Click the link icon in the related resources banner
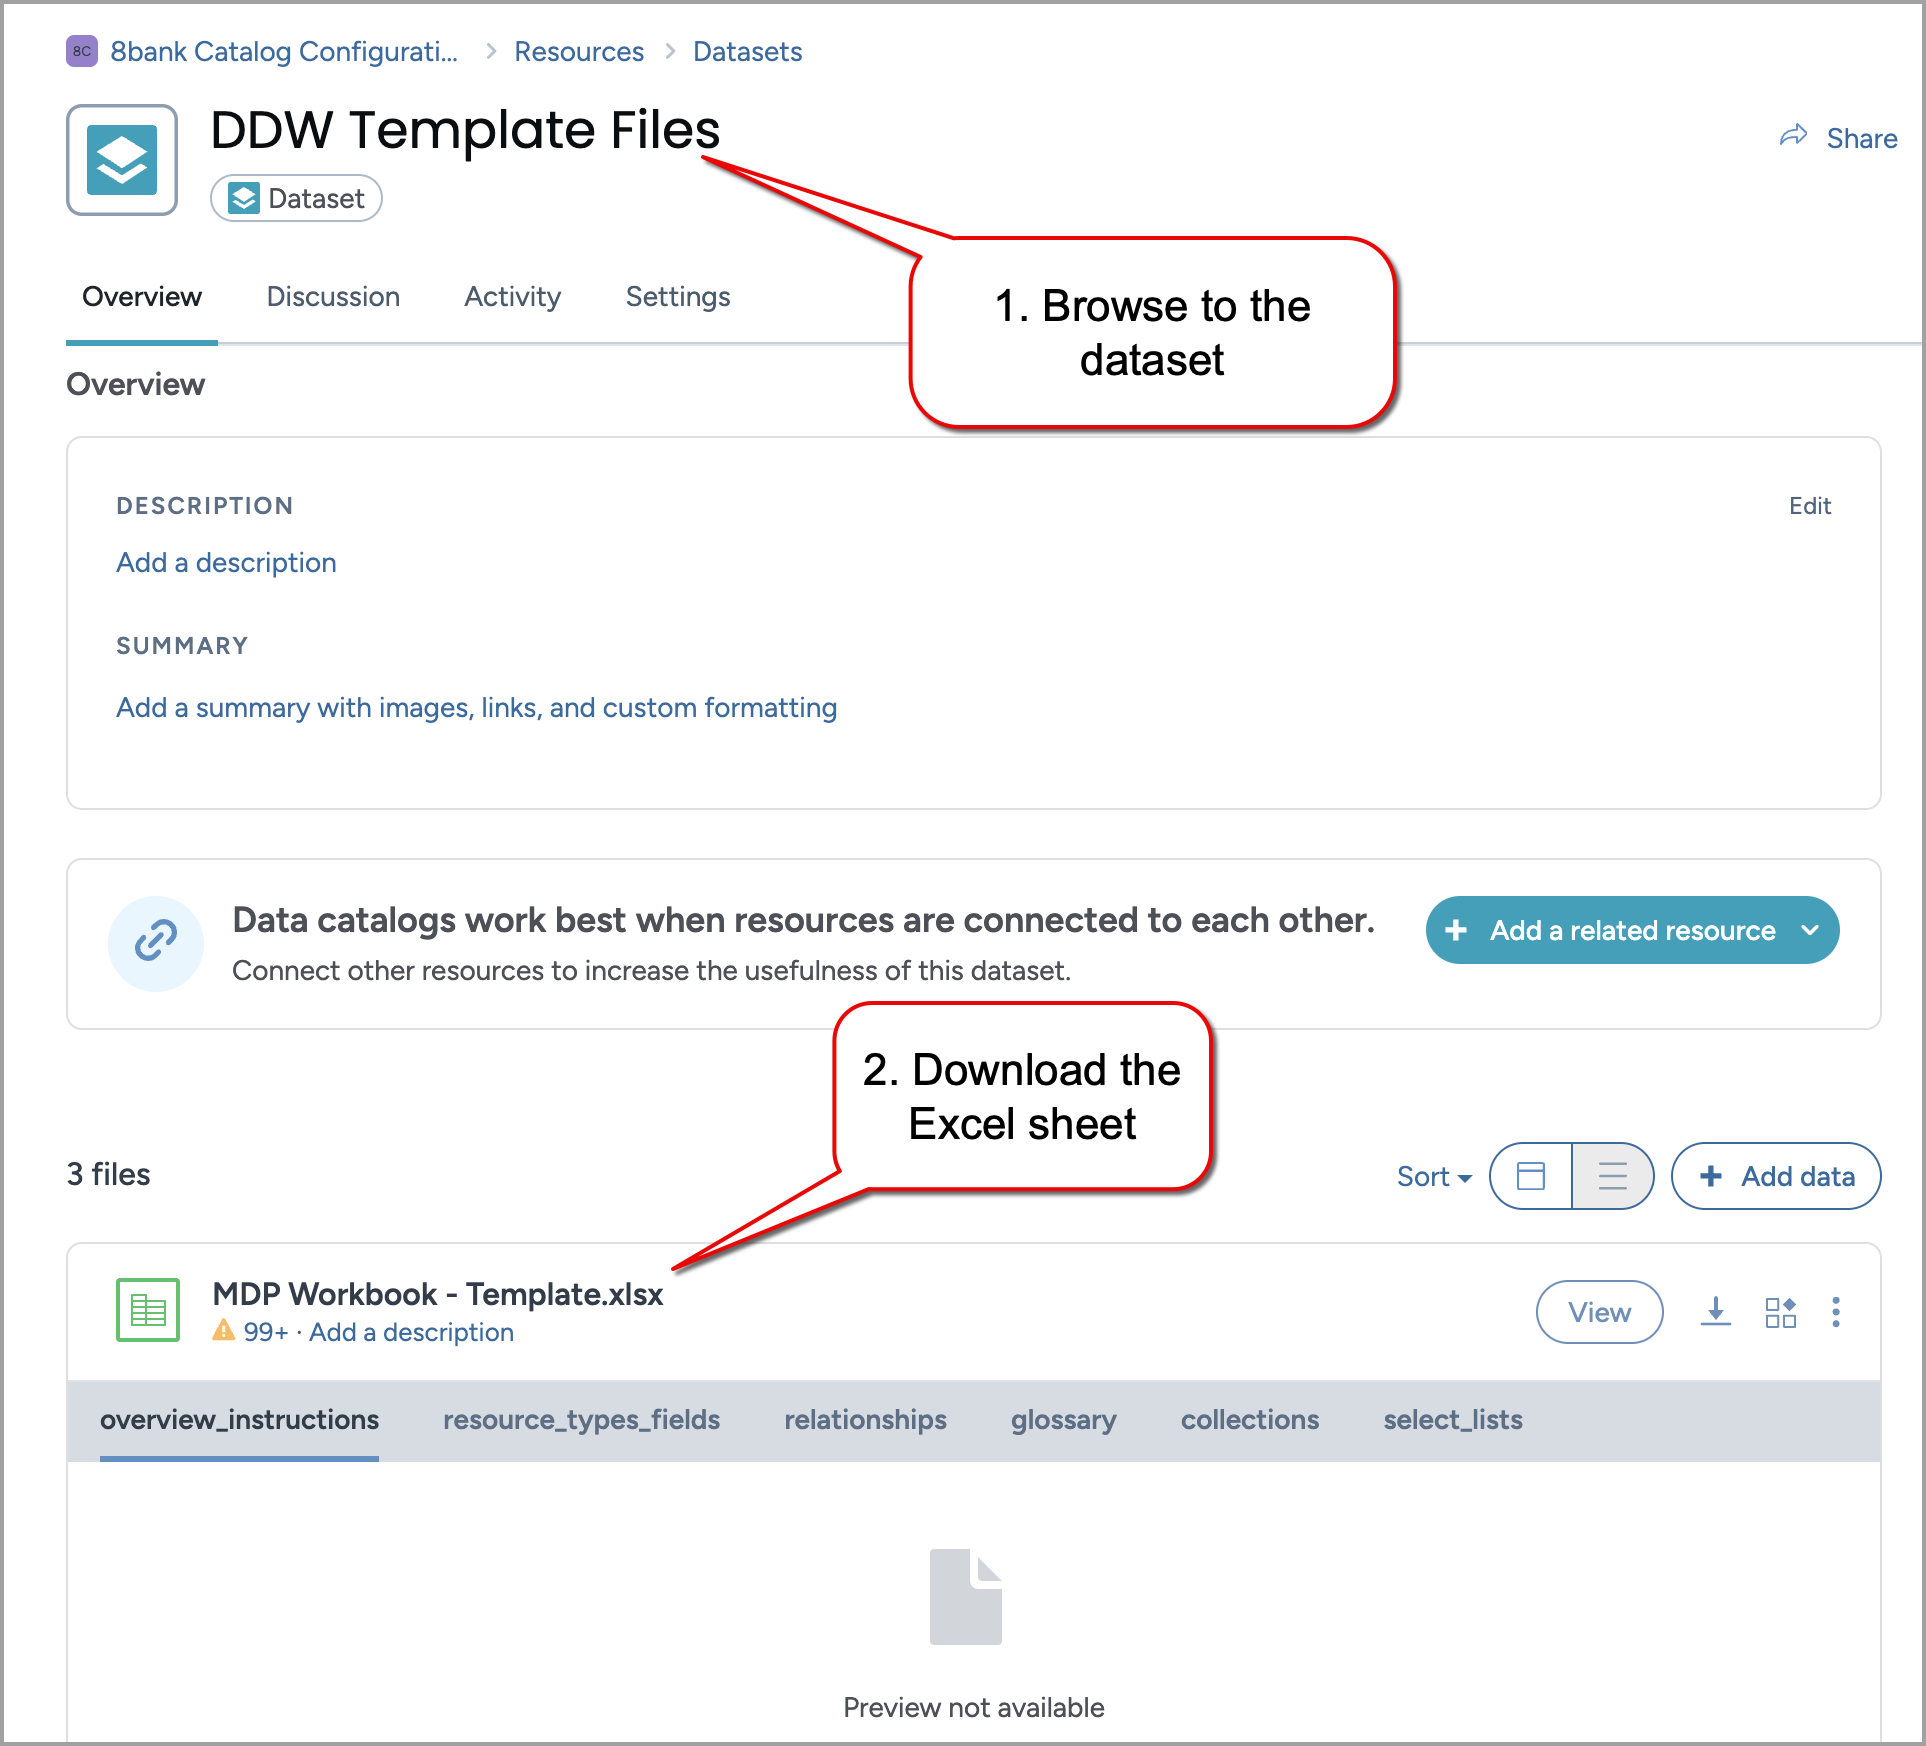Viewport: 1926px width, 1746px height. click(x=156, y=943)
